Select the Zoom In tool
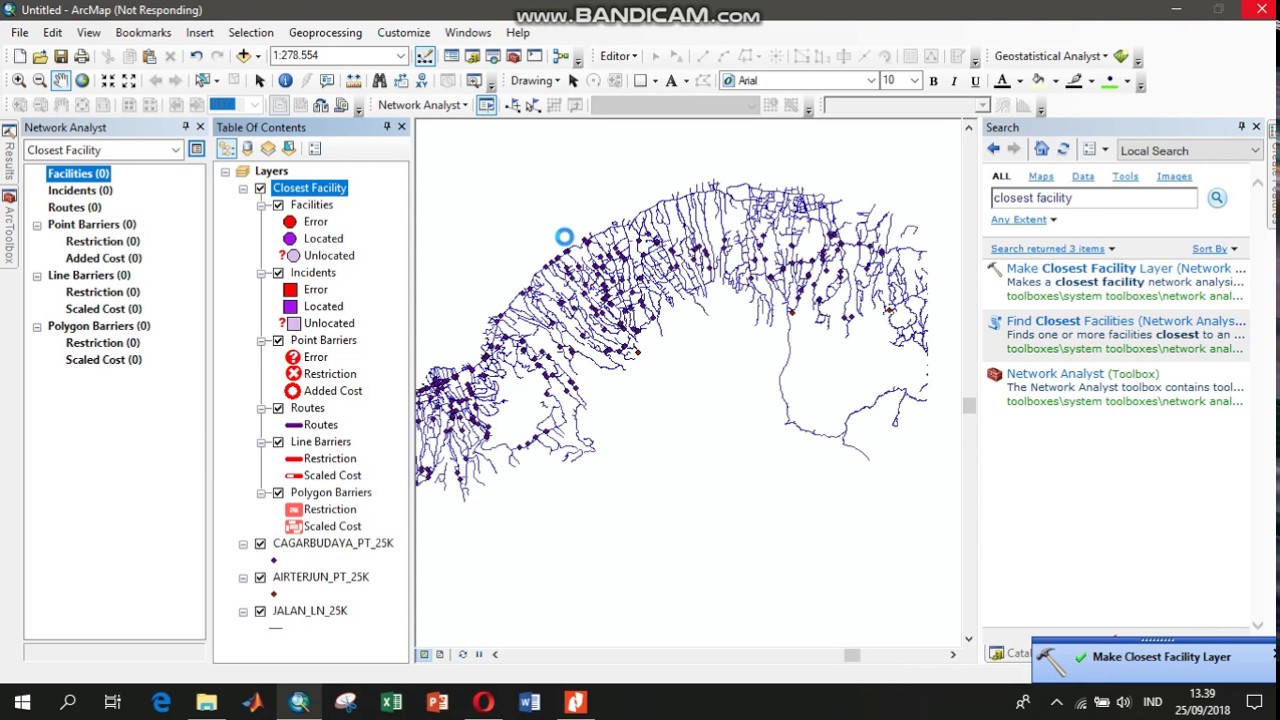 click(19, 81)
